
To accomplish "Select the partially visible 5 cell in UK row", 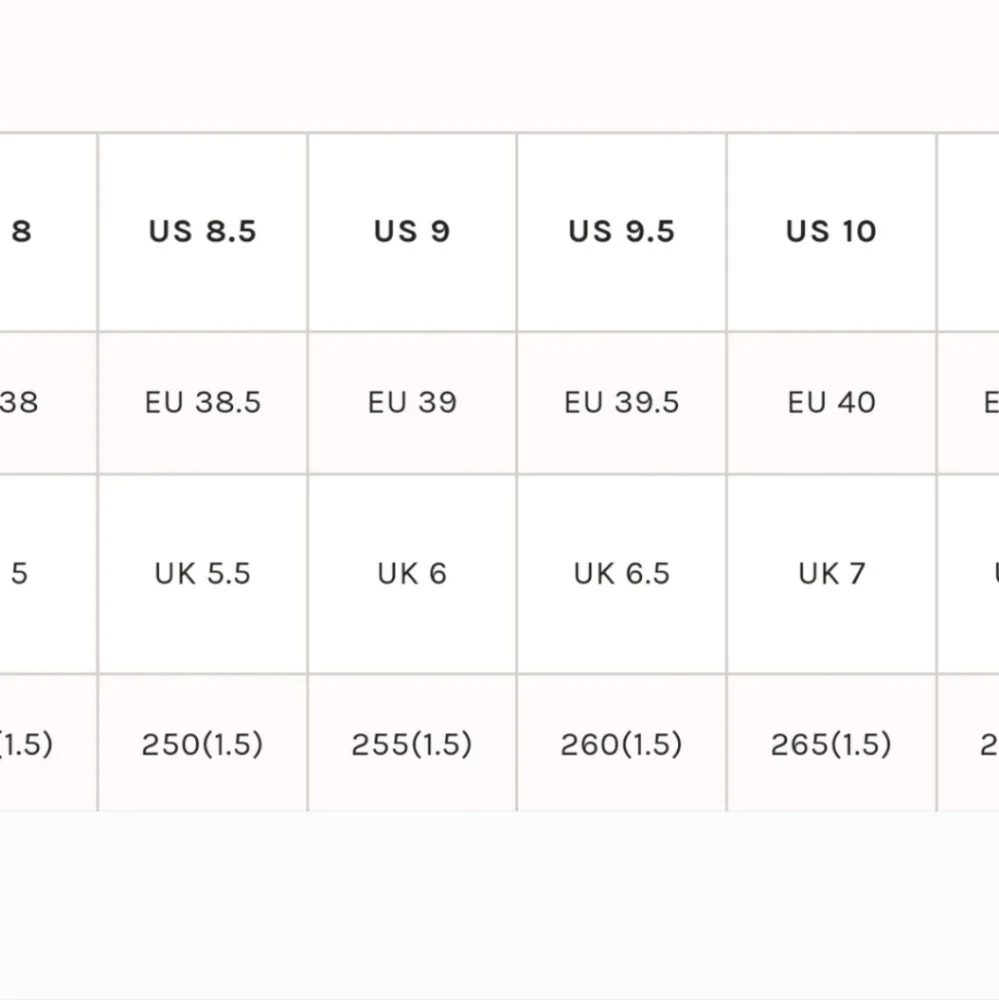I will tap(48, 574).
